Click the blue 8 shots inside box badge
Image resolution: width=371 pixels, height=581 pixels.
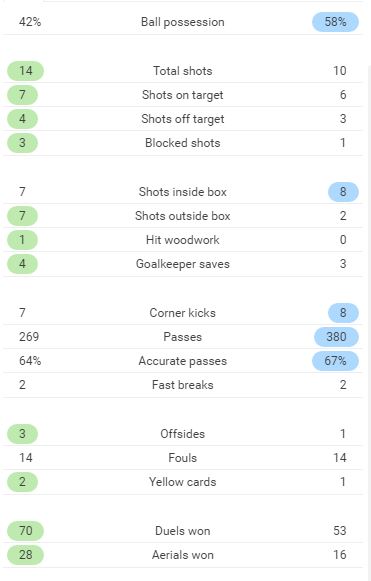(x=343, y=192)
